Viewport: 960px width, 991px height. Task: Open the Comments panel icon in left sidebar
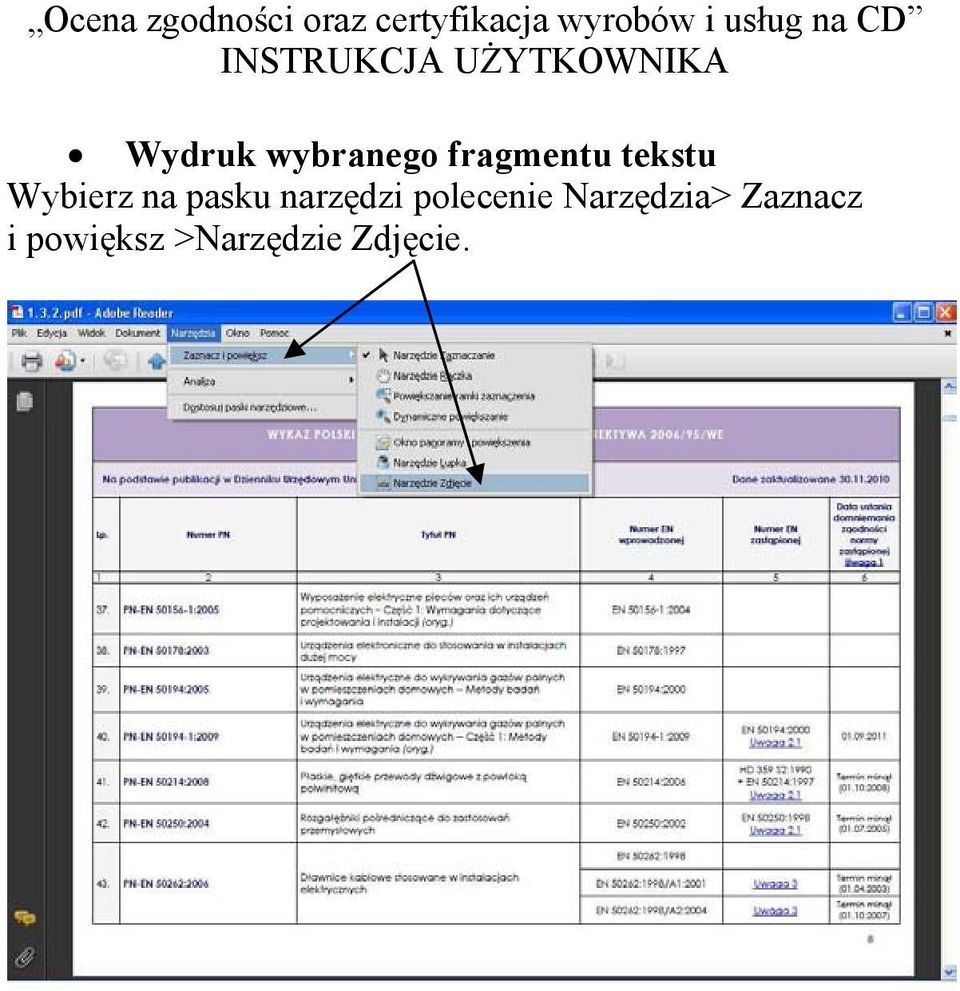pos(25,918)
